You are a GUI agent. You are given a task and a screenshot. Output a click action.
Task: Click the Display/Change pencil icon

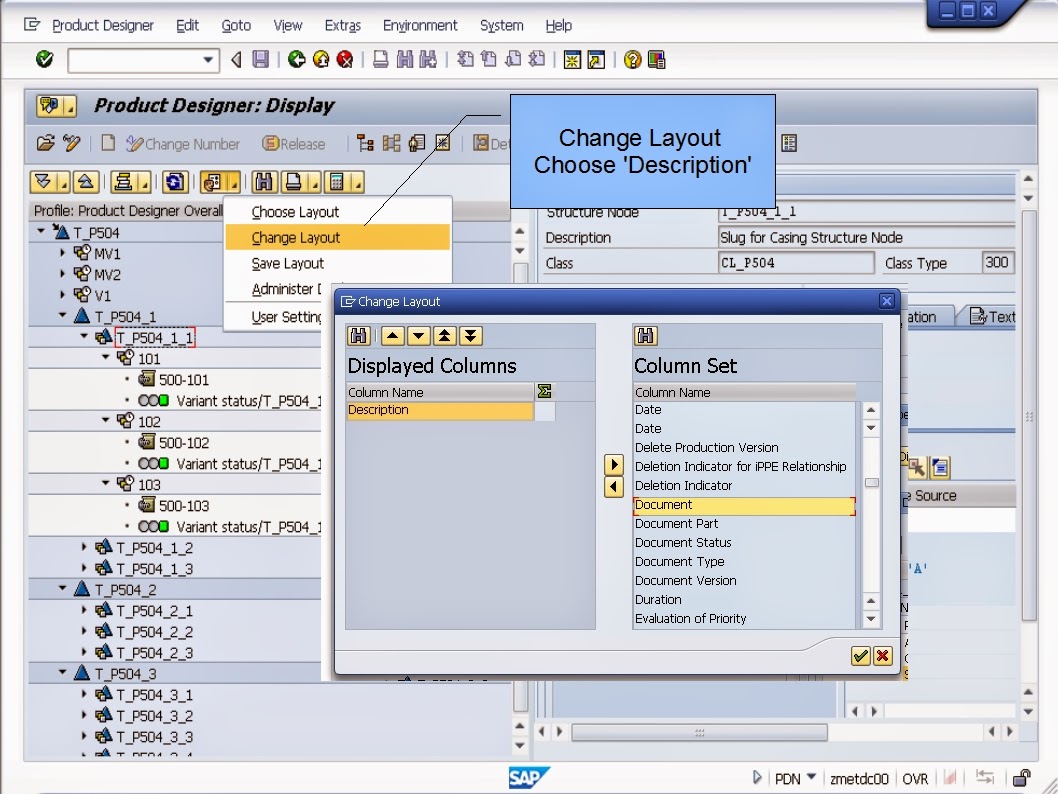point(72,143)
